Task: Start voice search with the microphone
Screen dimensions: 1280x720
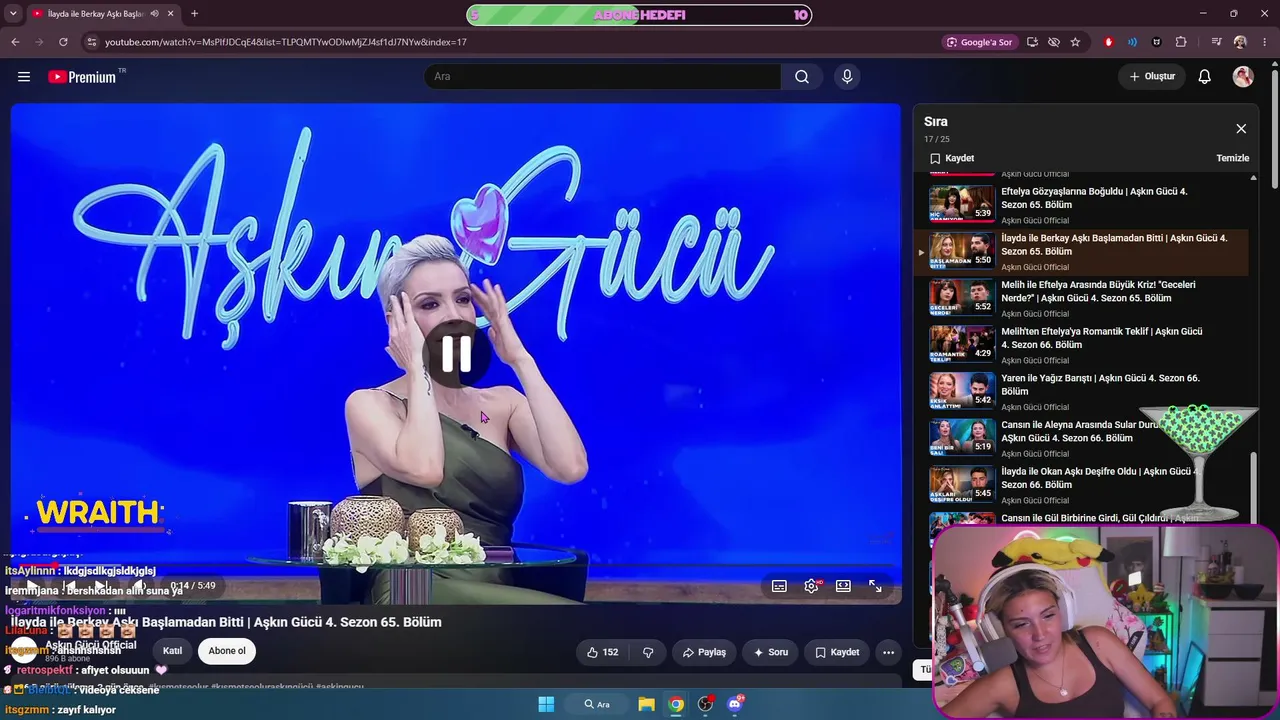Action: pyautogui.click(x=847, y=77)
